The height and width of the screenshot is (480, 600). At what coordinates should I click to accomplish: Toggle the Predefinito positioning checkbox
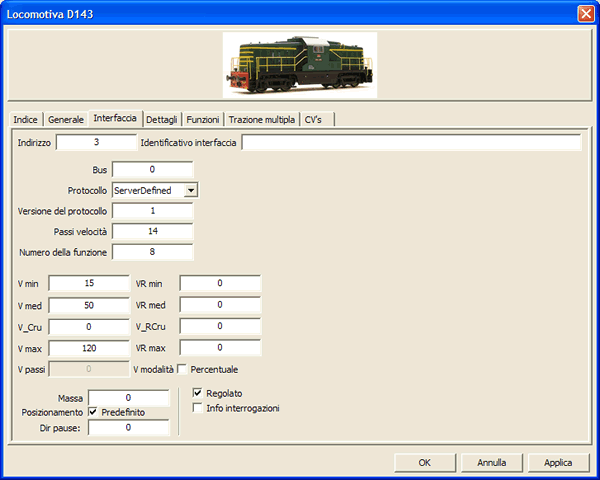93,411
